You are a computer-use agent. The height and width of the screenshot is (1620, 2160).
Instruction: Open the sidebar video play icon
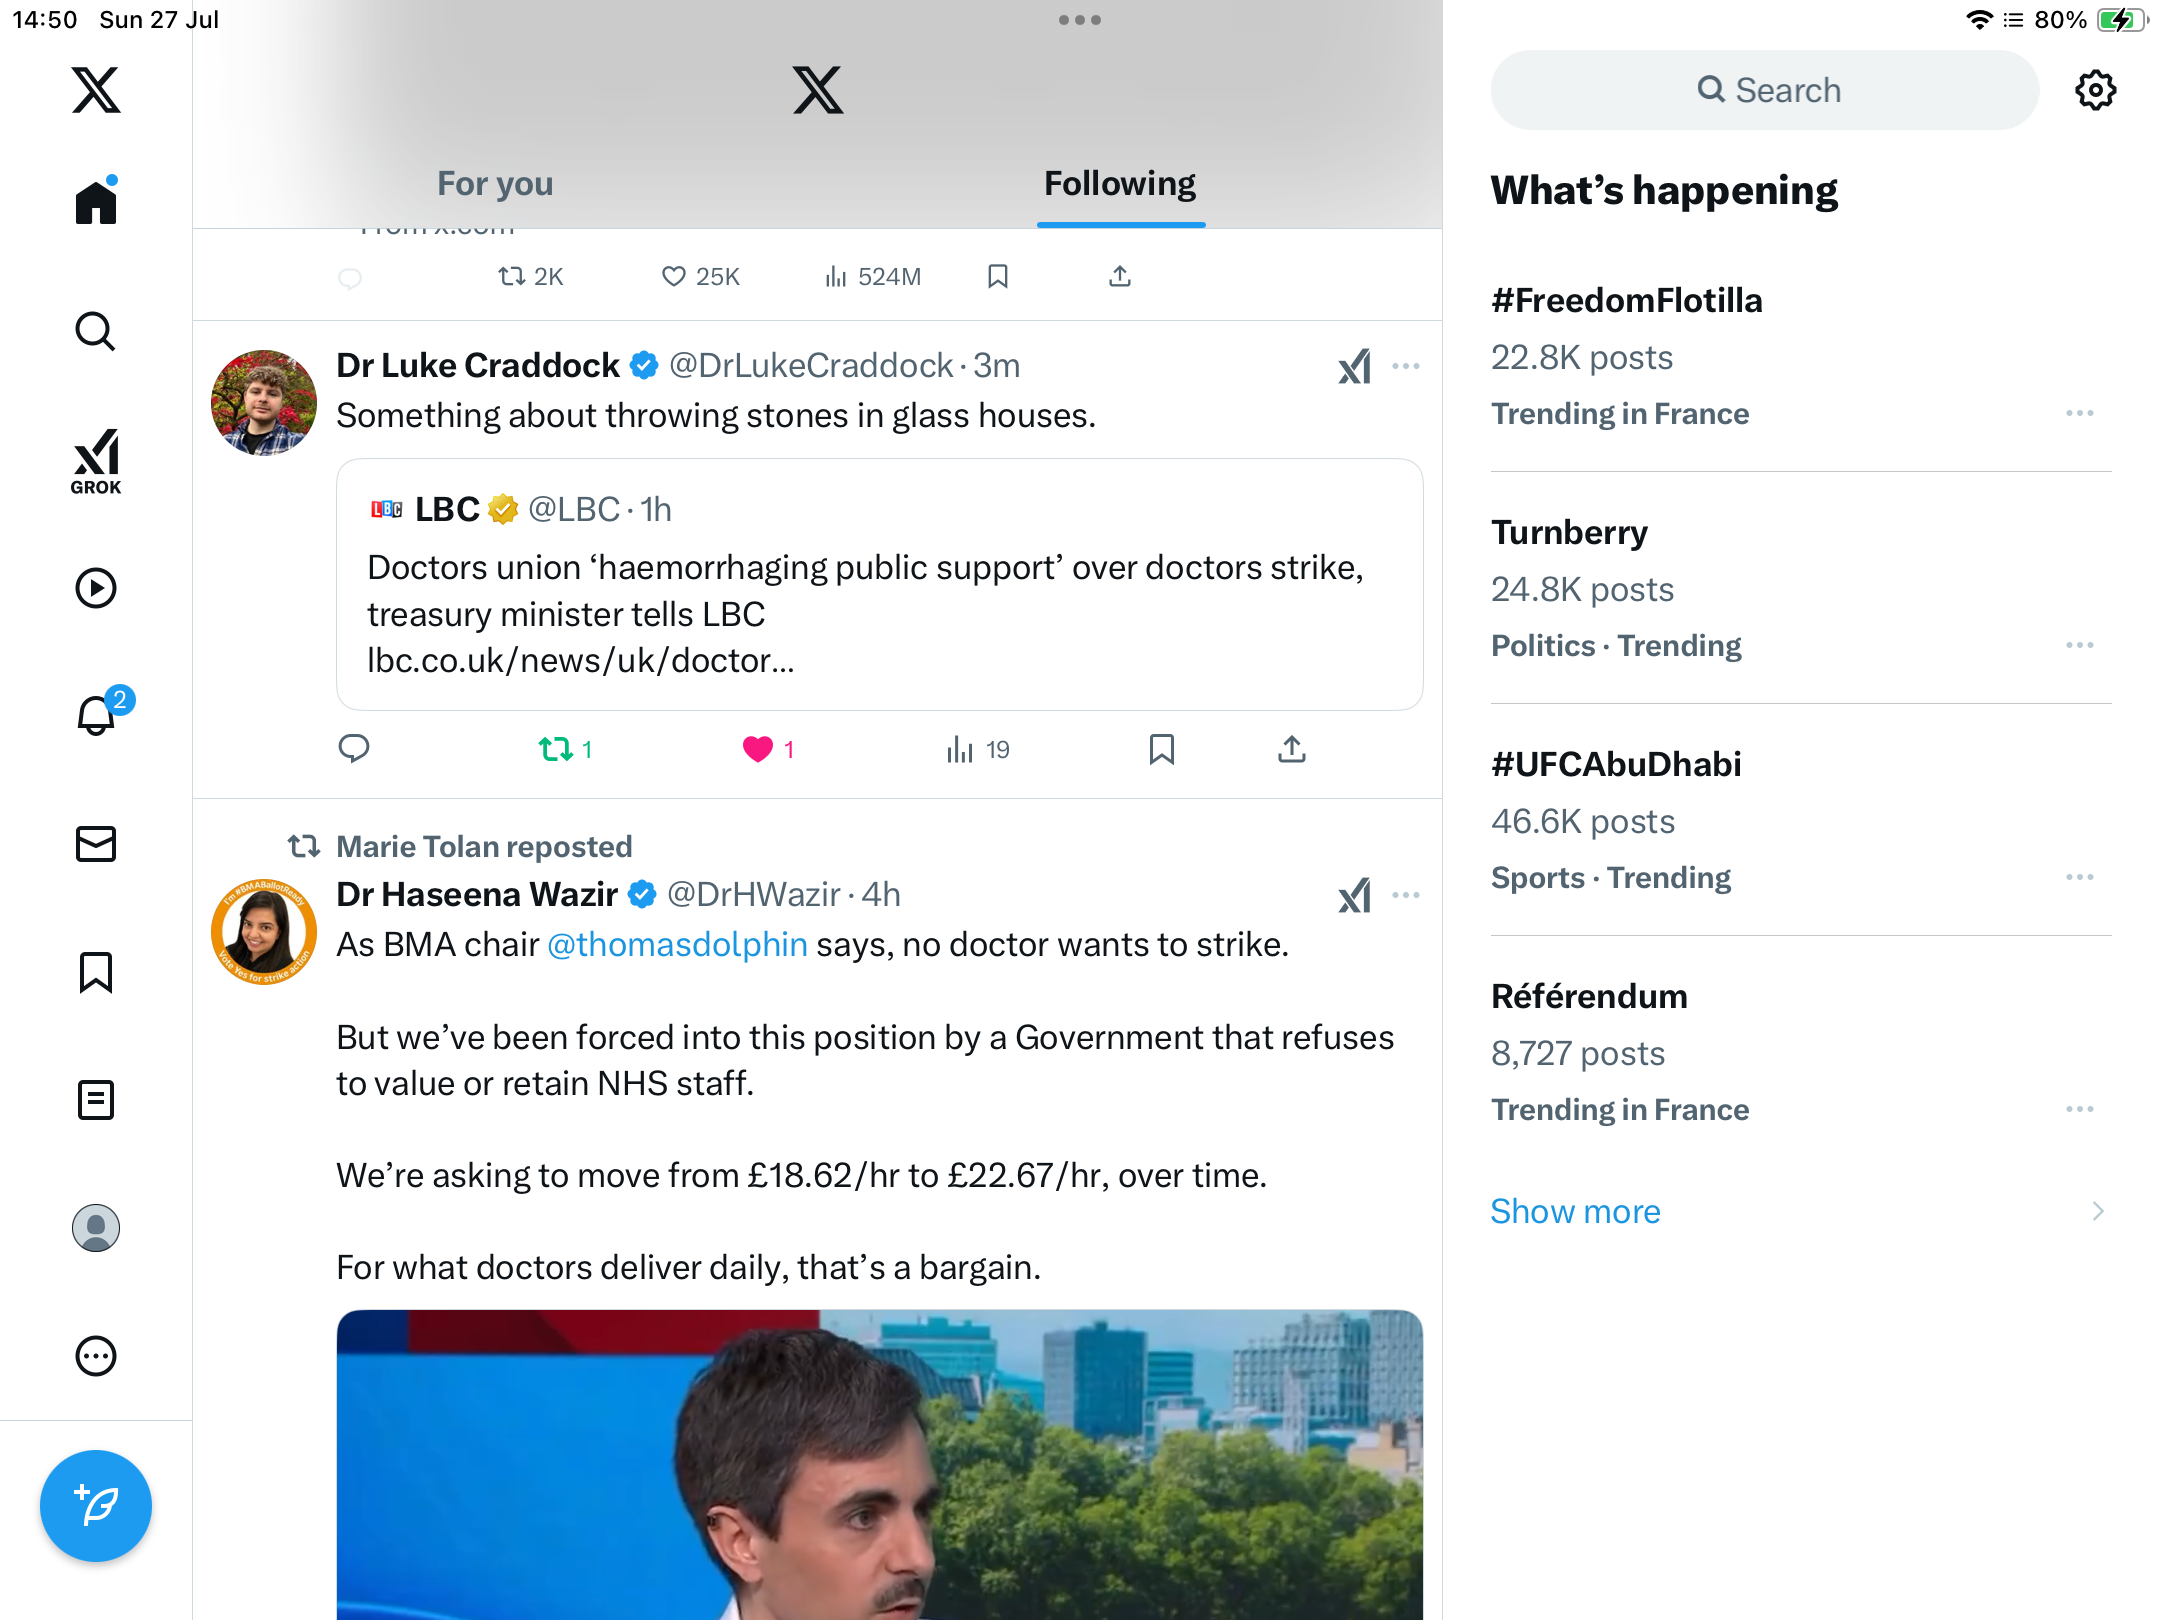click(x=96, y=588)
